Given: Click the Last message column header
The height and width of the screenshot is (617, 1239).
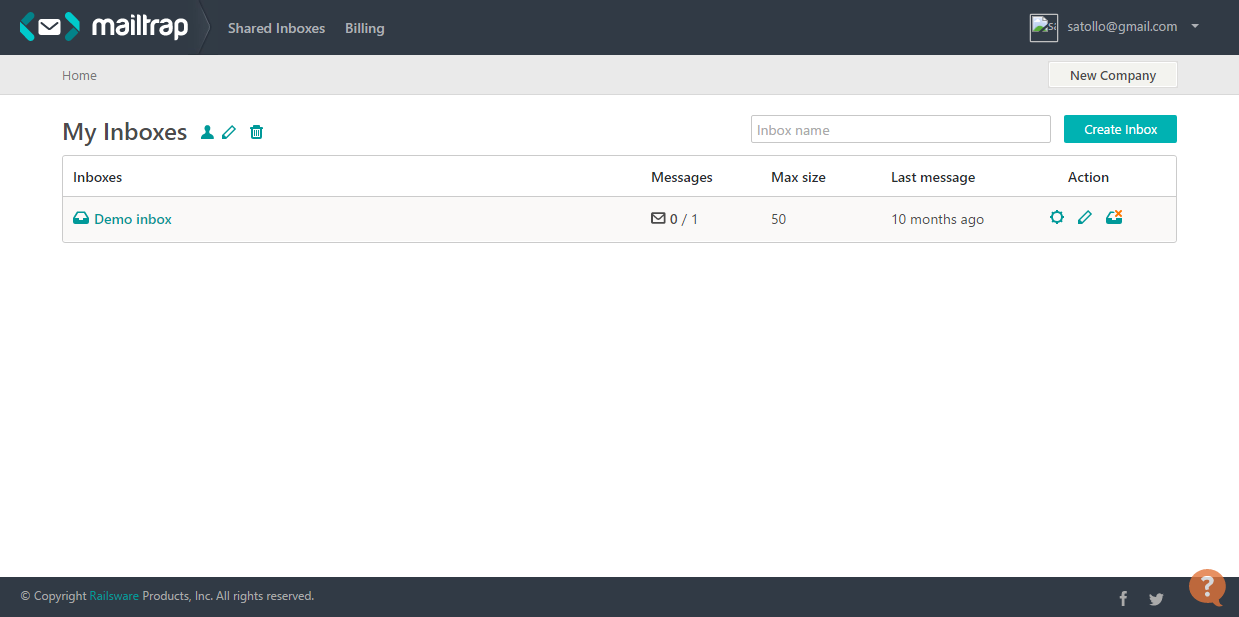Looking at the screenshot, I should tap(933, 177).
